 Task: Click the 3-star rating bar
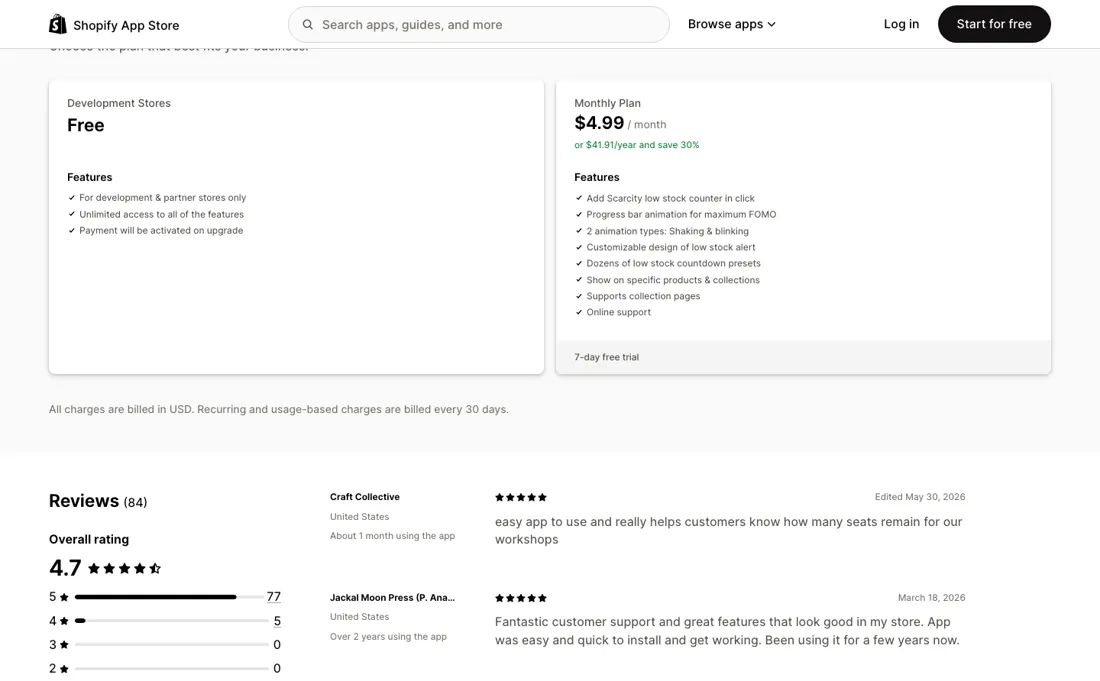click(171, 645)
